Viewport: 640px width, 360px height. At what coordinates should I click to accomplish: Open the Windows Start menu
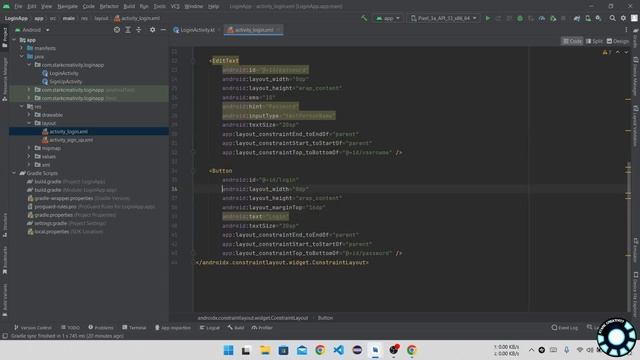(x=229, y=350)
